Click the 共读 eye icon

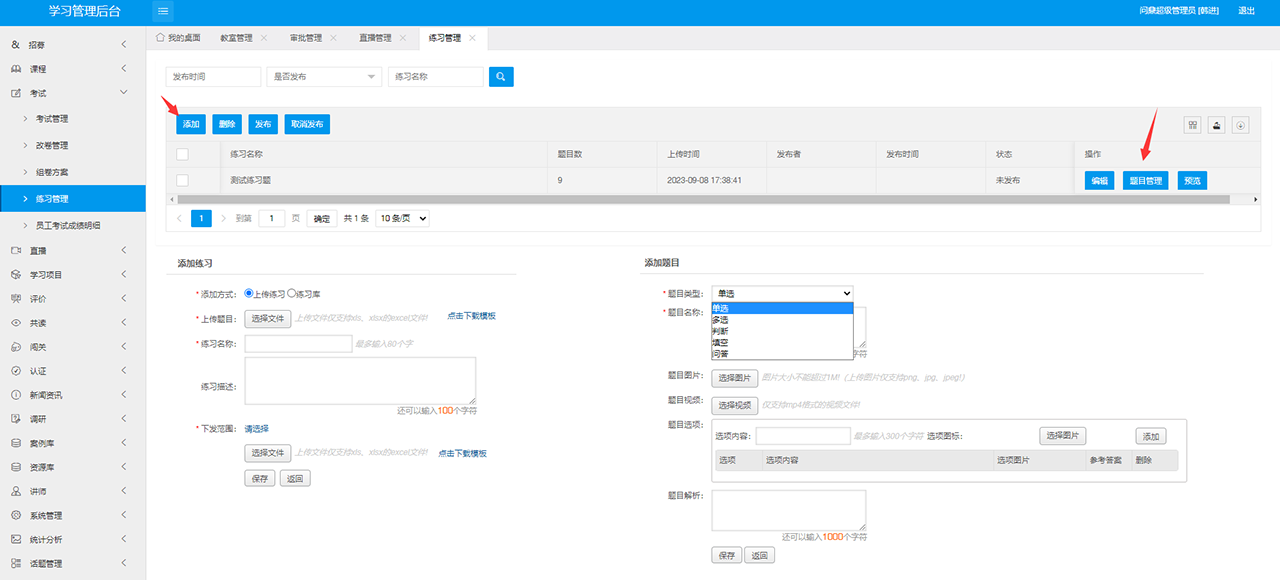[16, 323]
